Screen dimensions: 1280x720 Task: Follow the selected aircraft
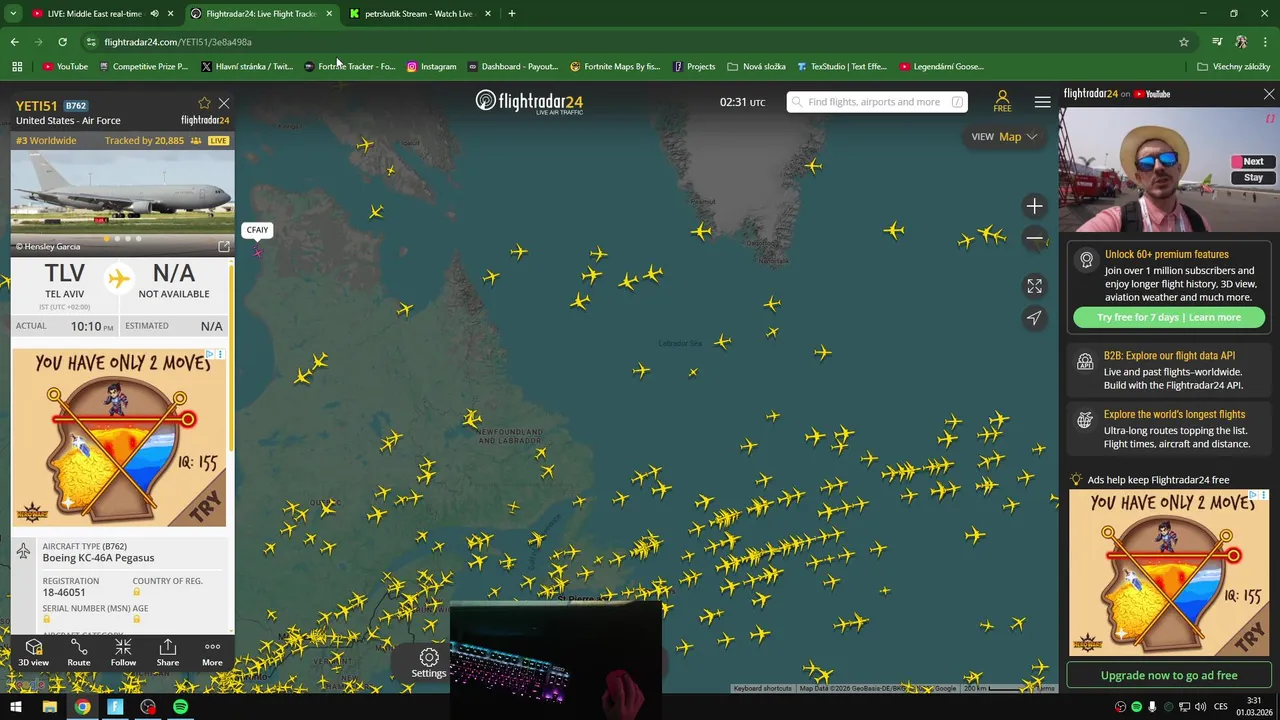(123, 653)
